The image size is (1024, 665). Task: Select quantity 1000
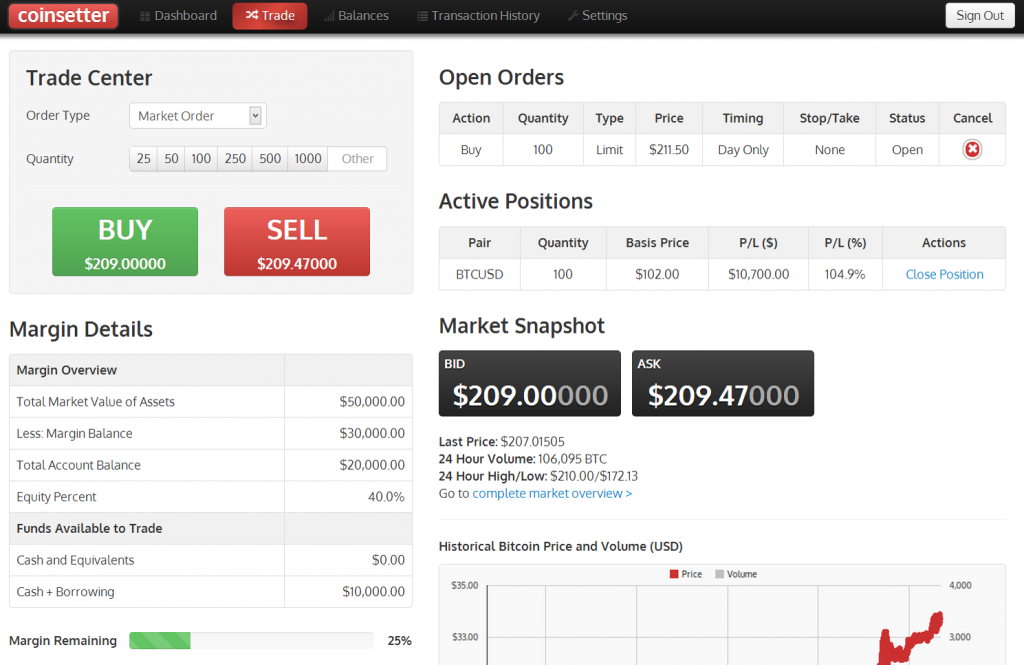(308, 159)
